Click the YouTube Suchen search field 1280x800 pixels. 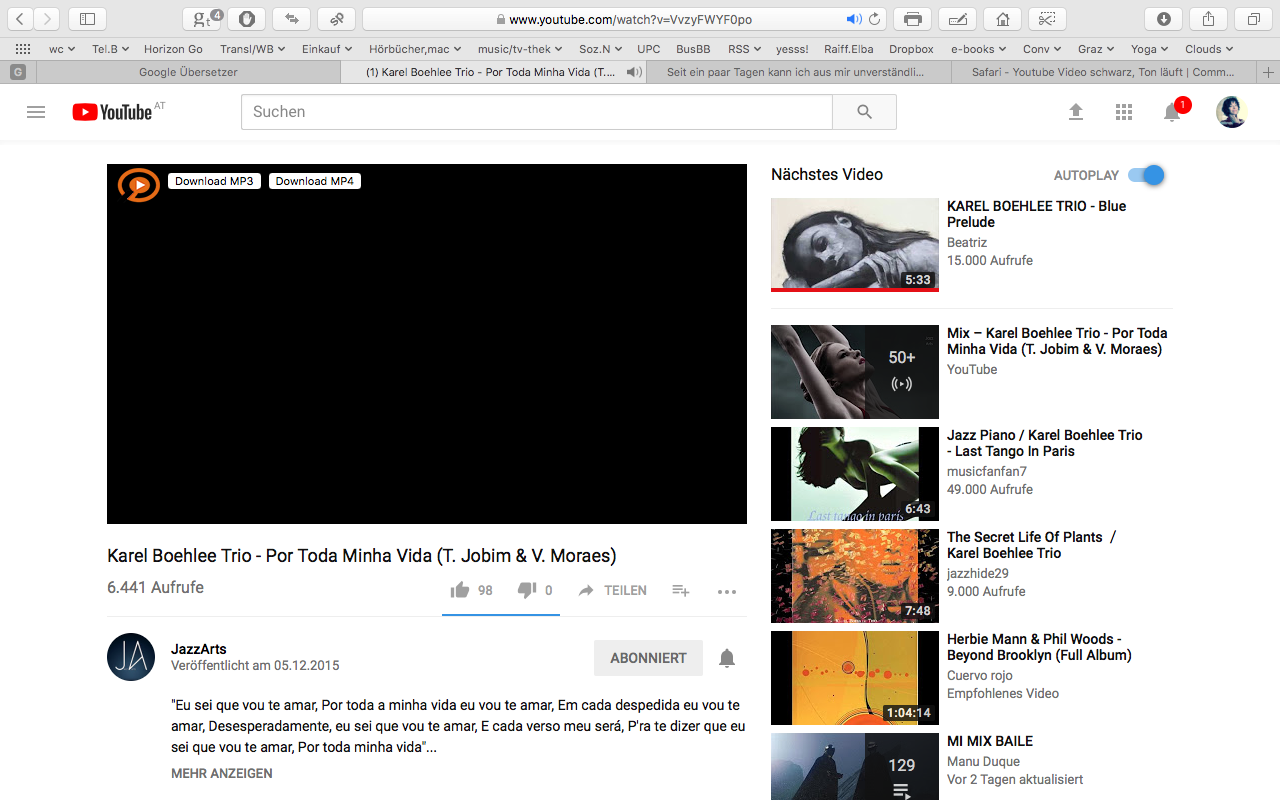(x=536, y=112)
